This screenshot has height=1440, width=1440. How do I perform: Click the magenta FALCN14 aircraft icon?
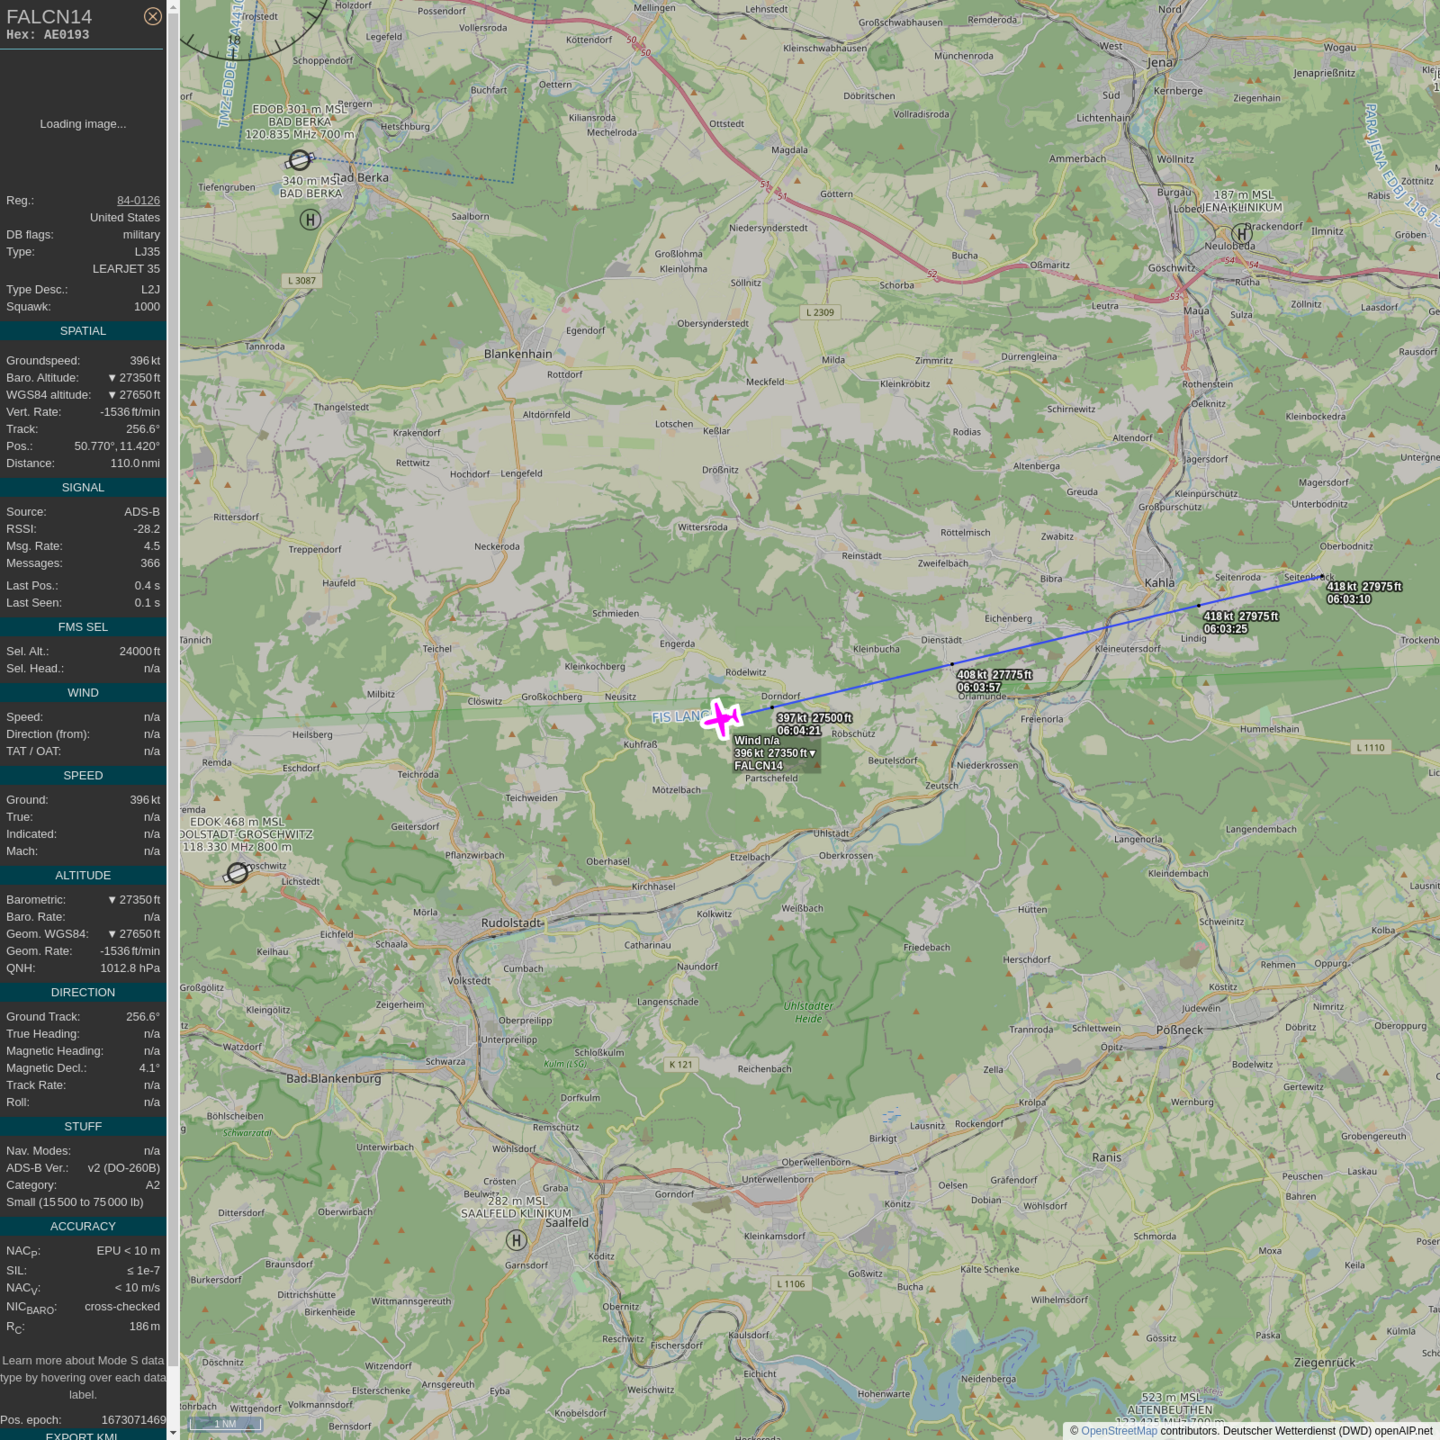[722, 718]
